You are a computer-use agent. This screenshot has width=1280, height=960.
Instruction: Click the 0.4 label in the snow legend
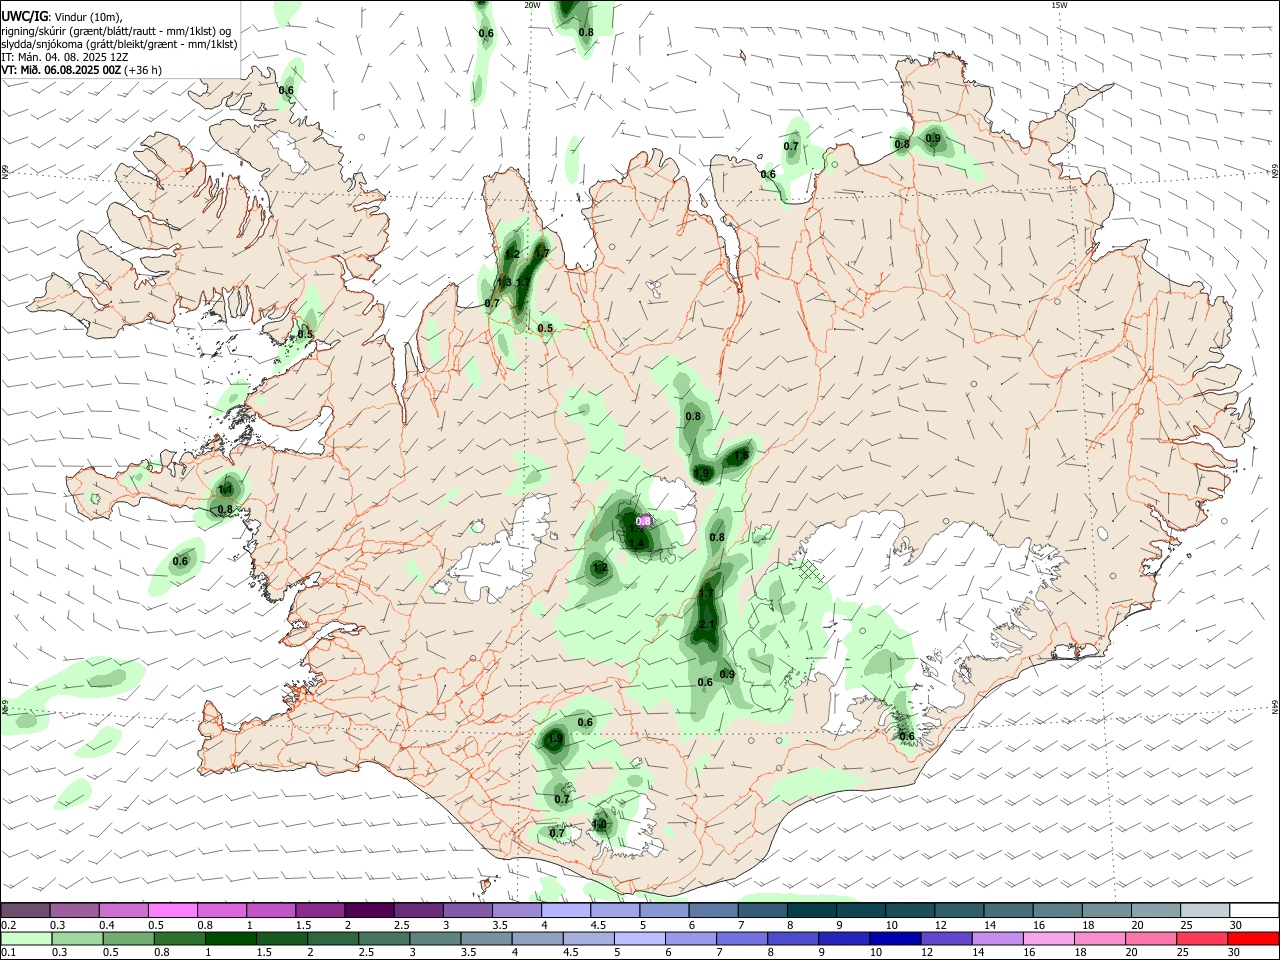click(x=107, y=925)
